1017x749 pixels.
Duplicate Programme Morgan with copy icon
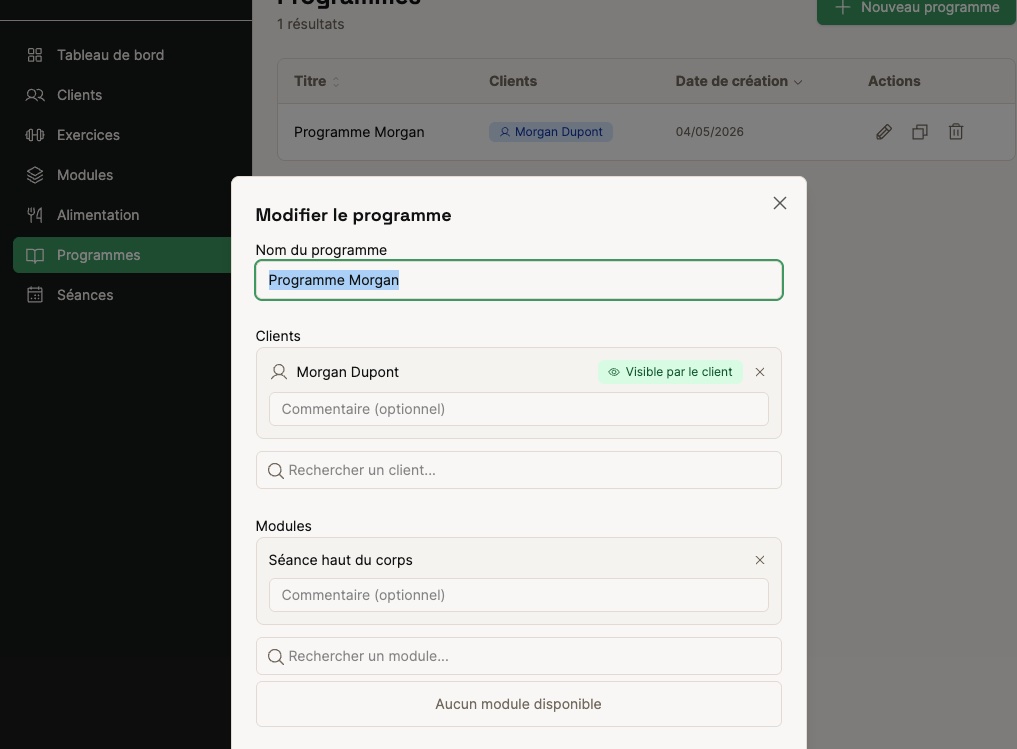pyautogui.click(x=920, y=132)
